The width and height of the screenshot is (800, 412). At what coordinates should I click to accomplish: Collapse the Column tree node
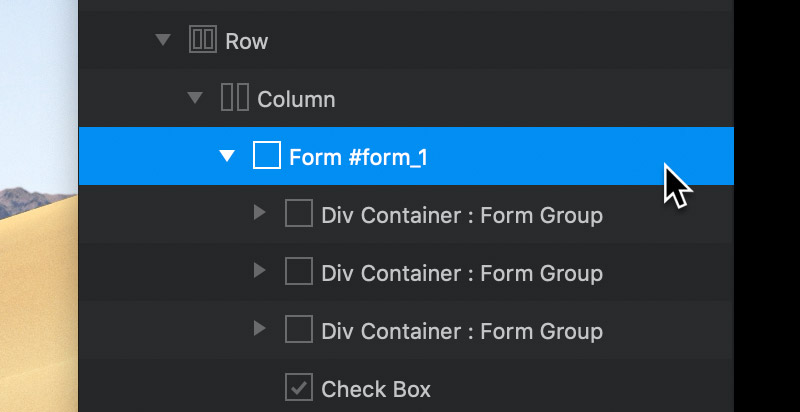point(195,97)
